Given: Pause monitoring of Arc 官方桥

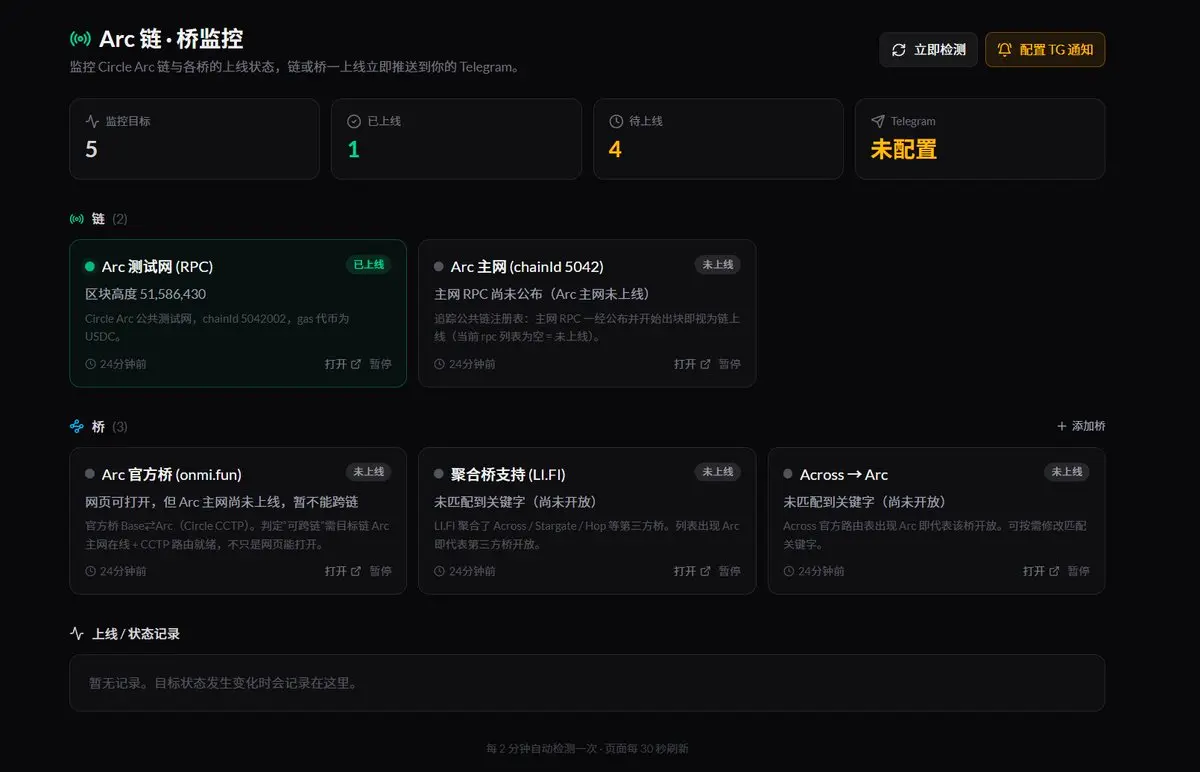Looking at the screenshot, I should coord(380,571).
